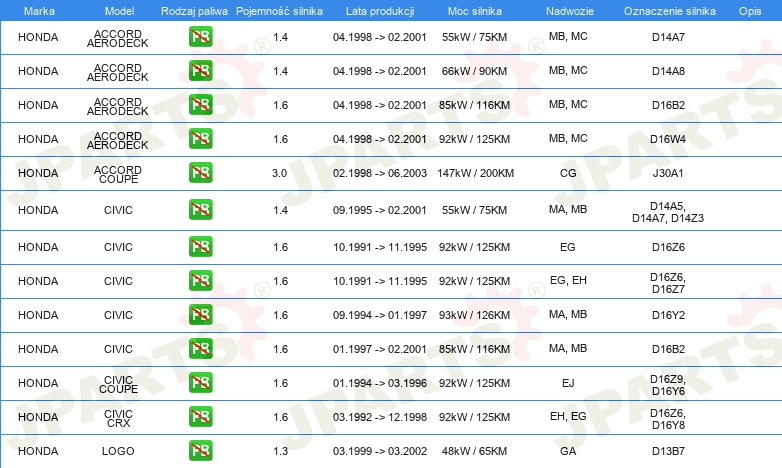This screenshot has width=782, height=468.
Task: Click engine code D16Y2
Action: point(668,315)
